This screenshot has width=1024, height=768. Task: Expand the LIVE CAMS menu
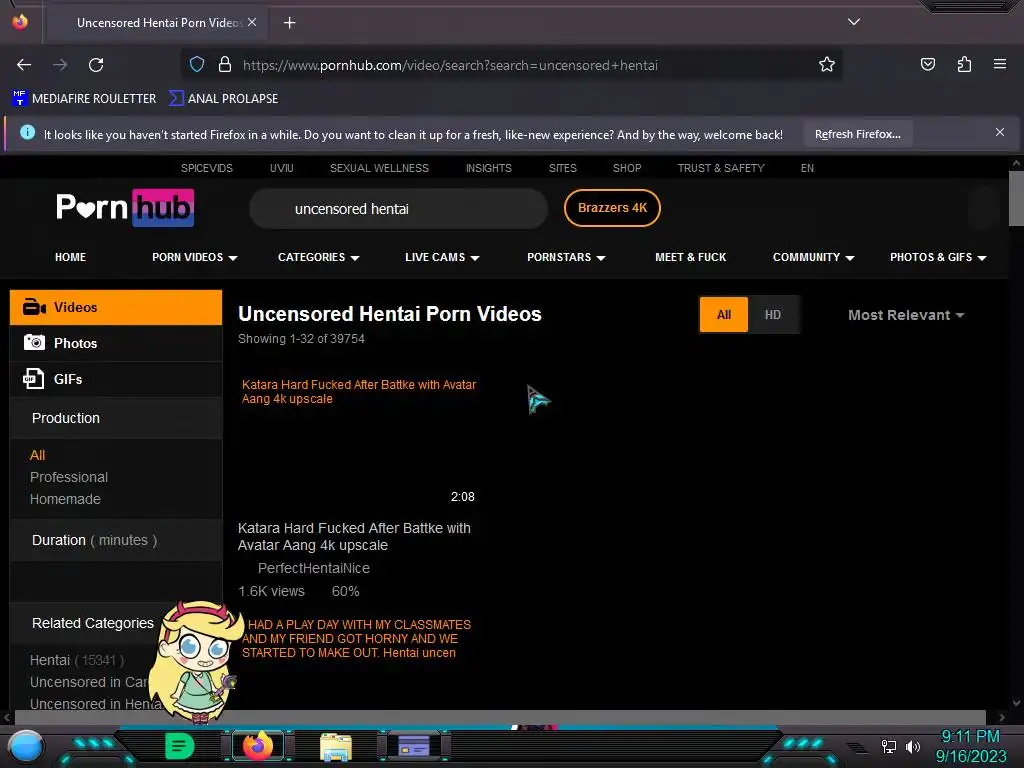[x=442, y=257]
